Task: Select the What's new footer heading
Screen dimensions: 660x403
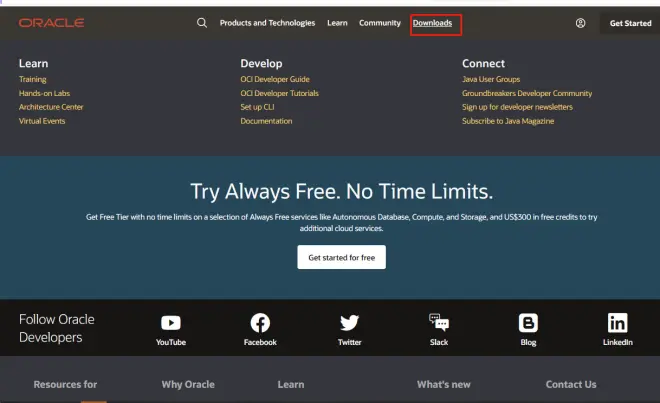Action: pos(444,384)
